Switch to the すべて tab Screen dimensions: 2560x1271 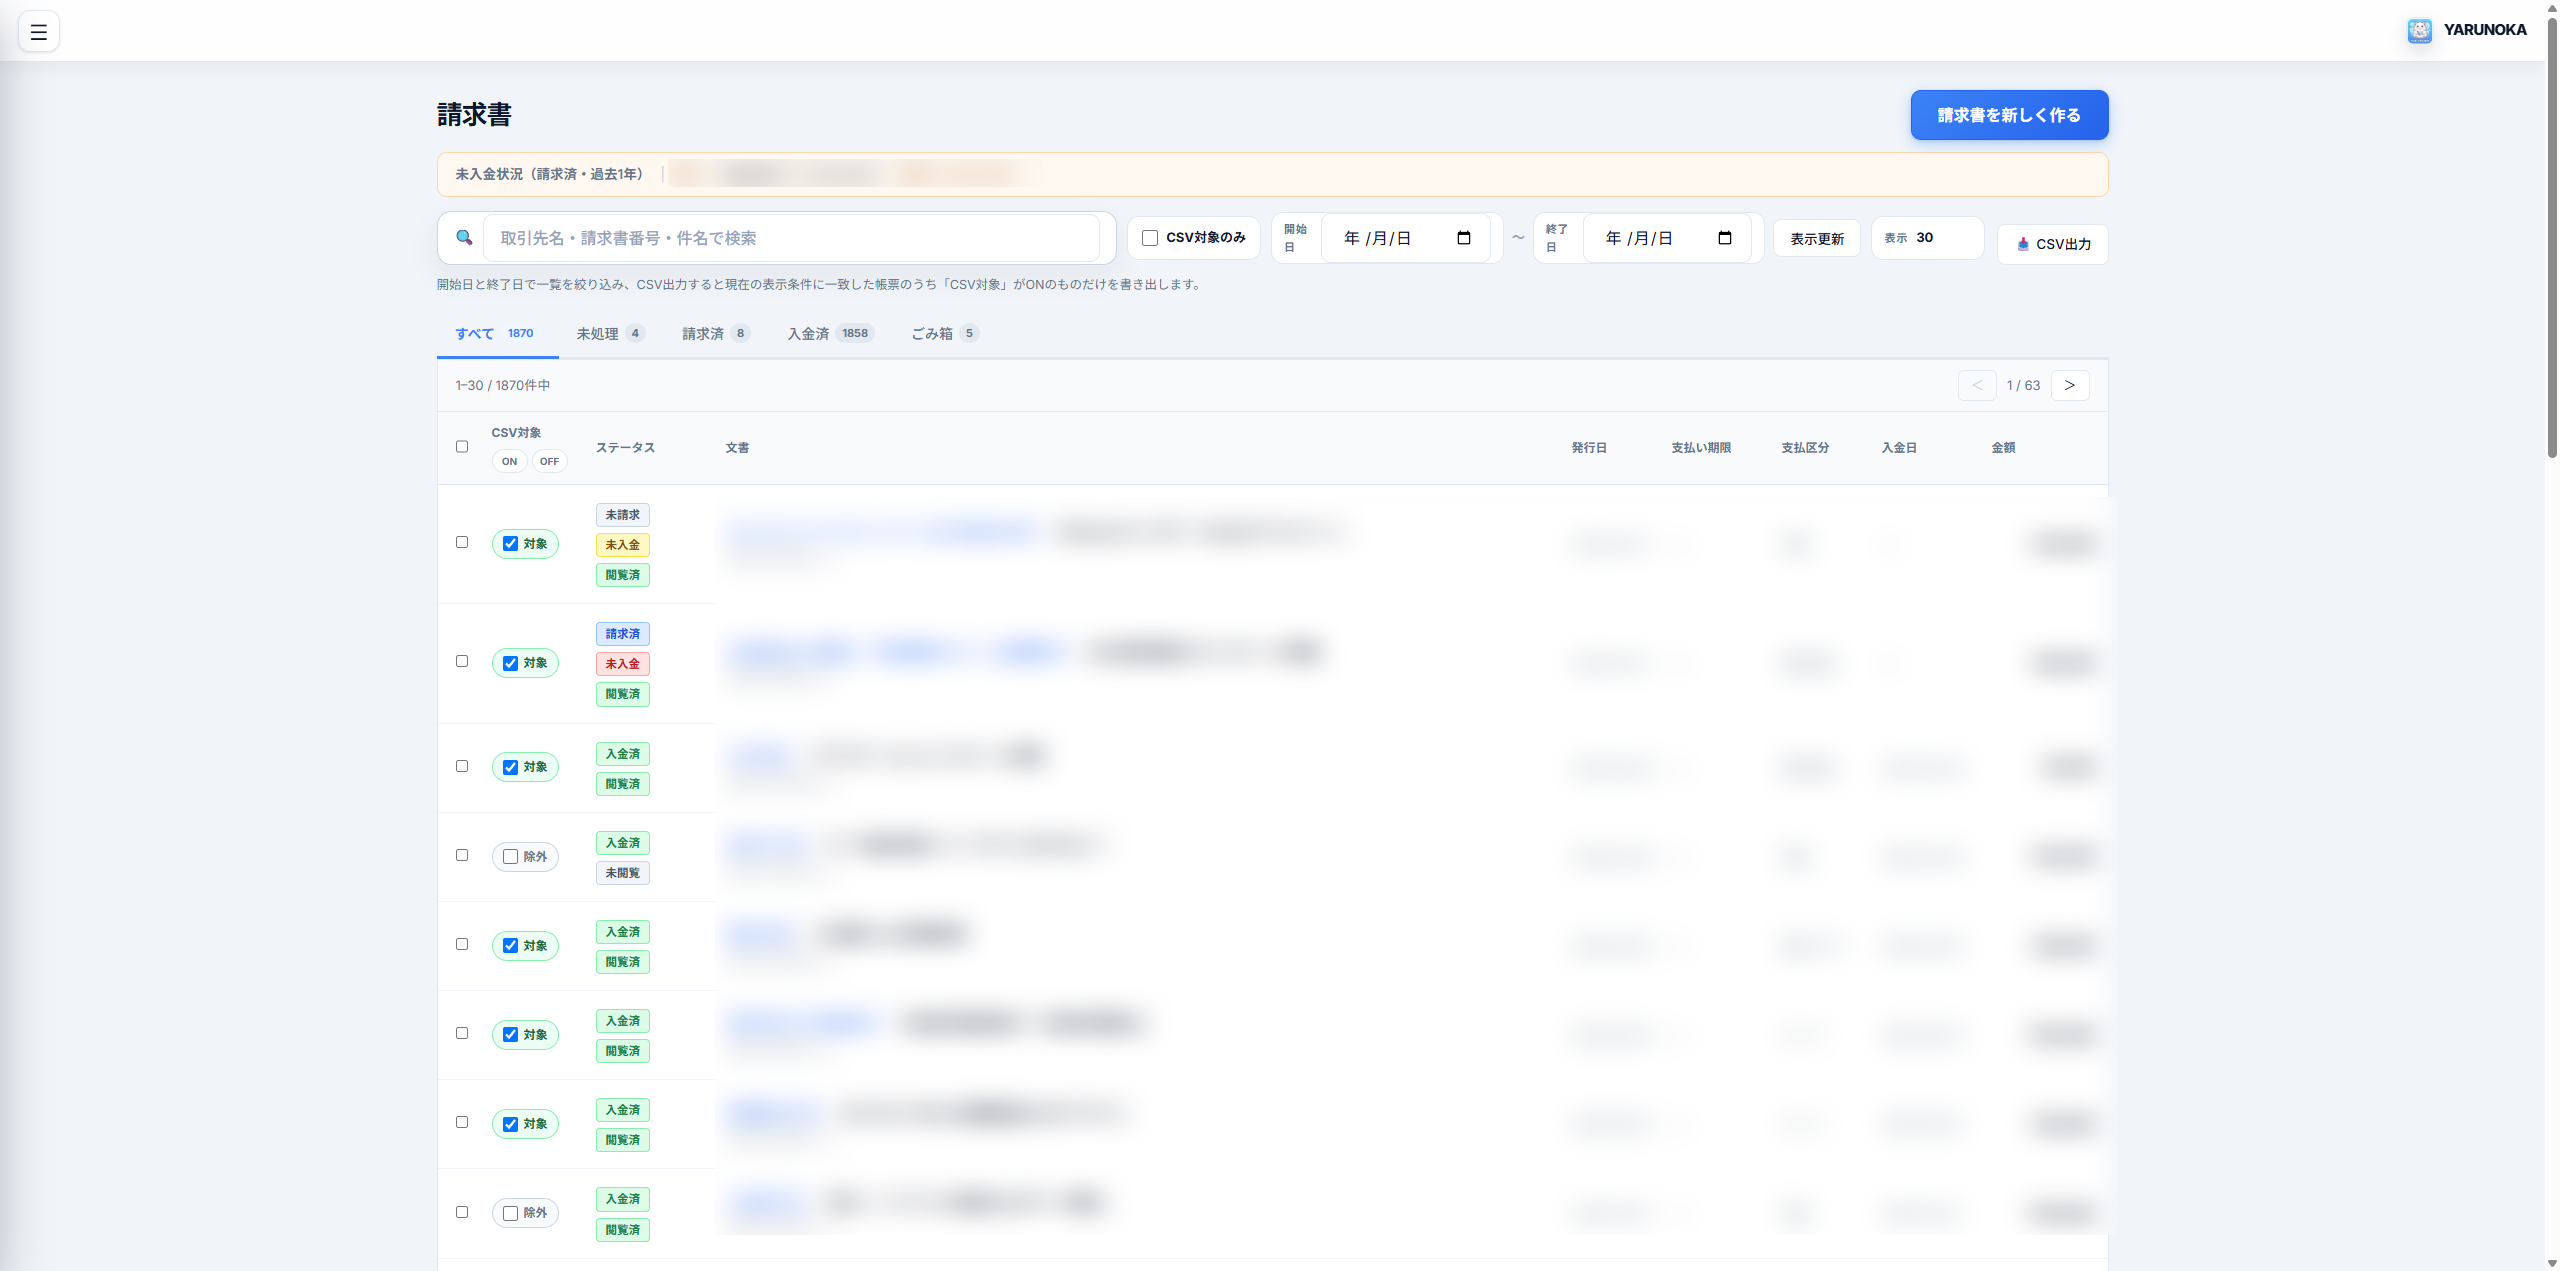tap(497, 334)
